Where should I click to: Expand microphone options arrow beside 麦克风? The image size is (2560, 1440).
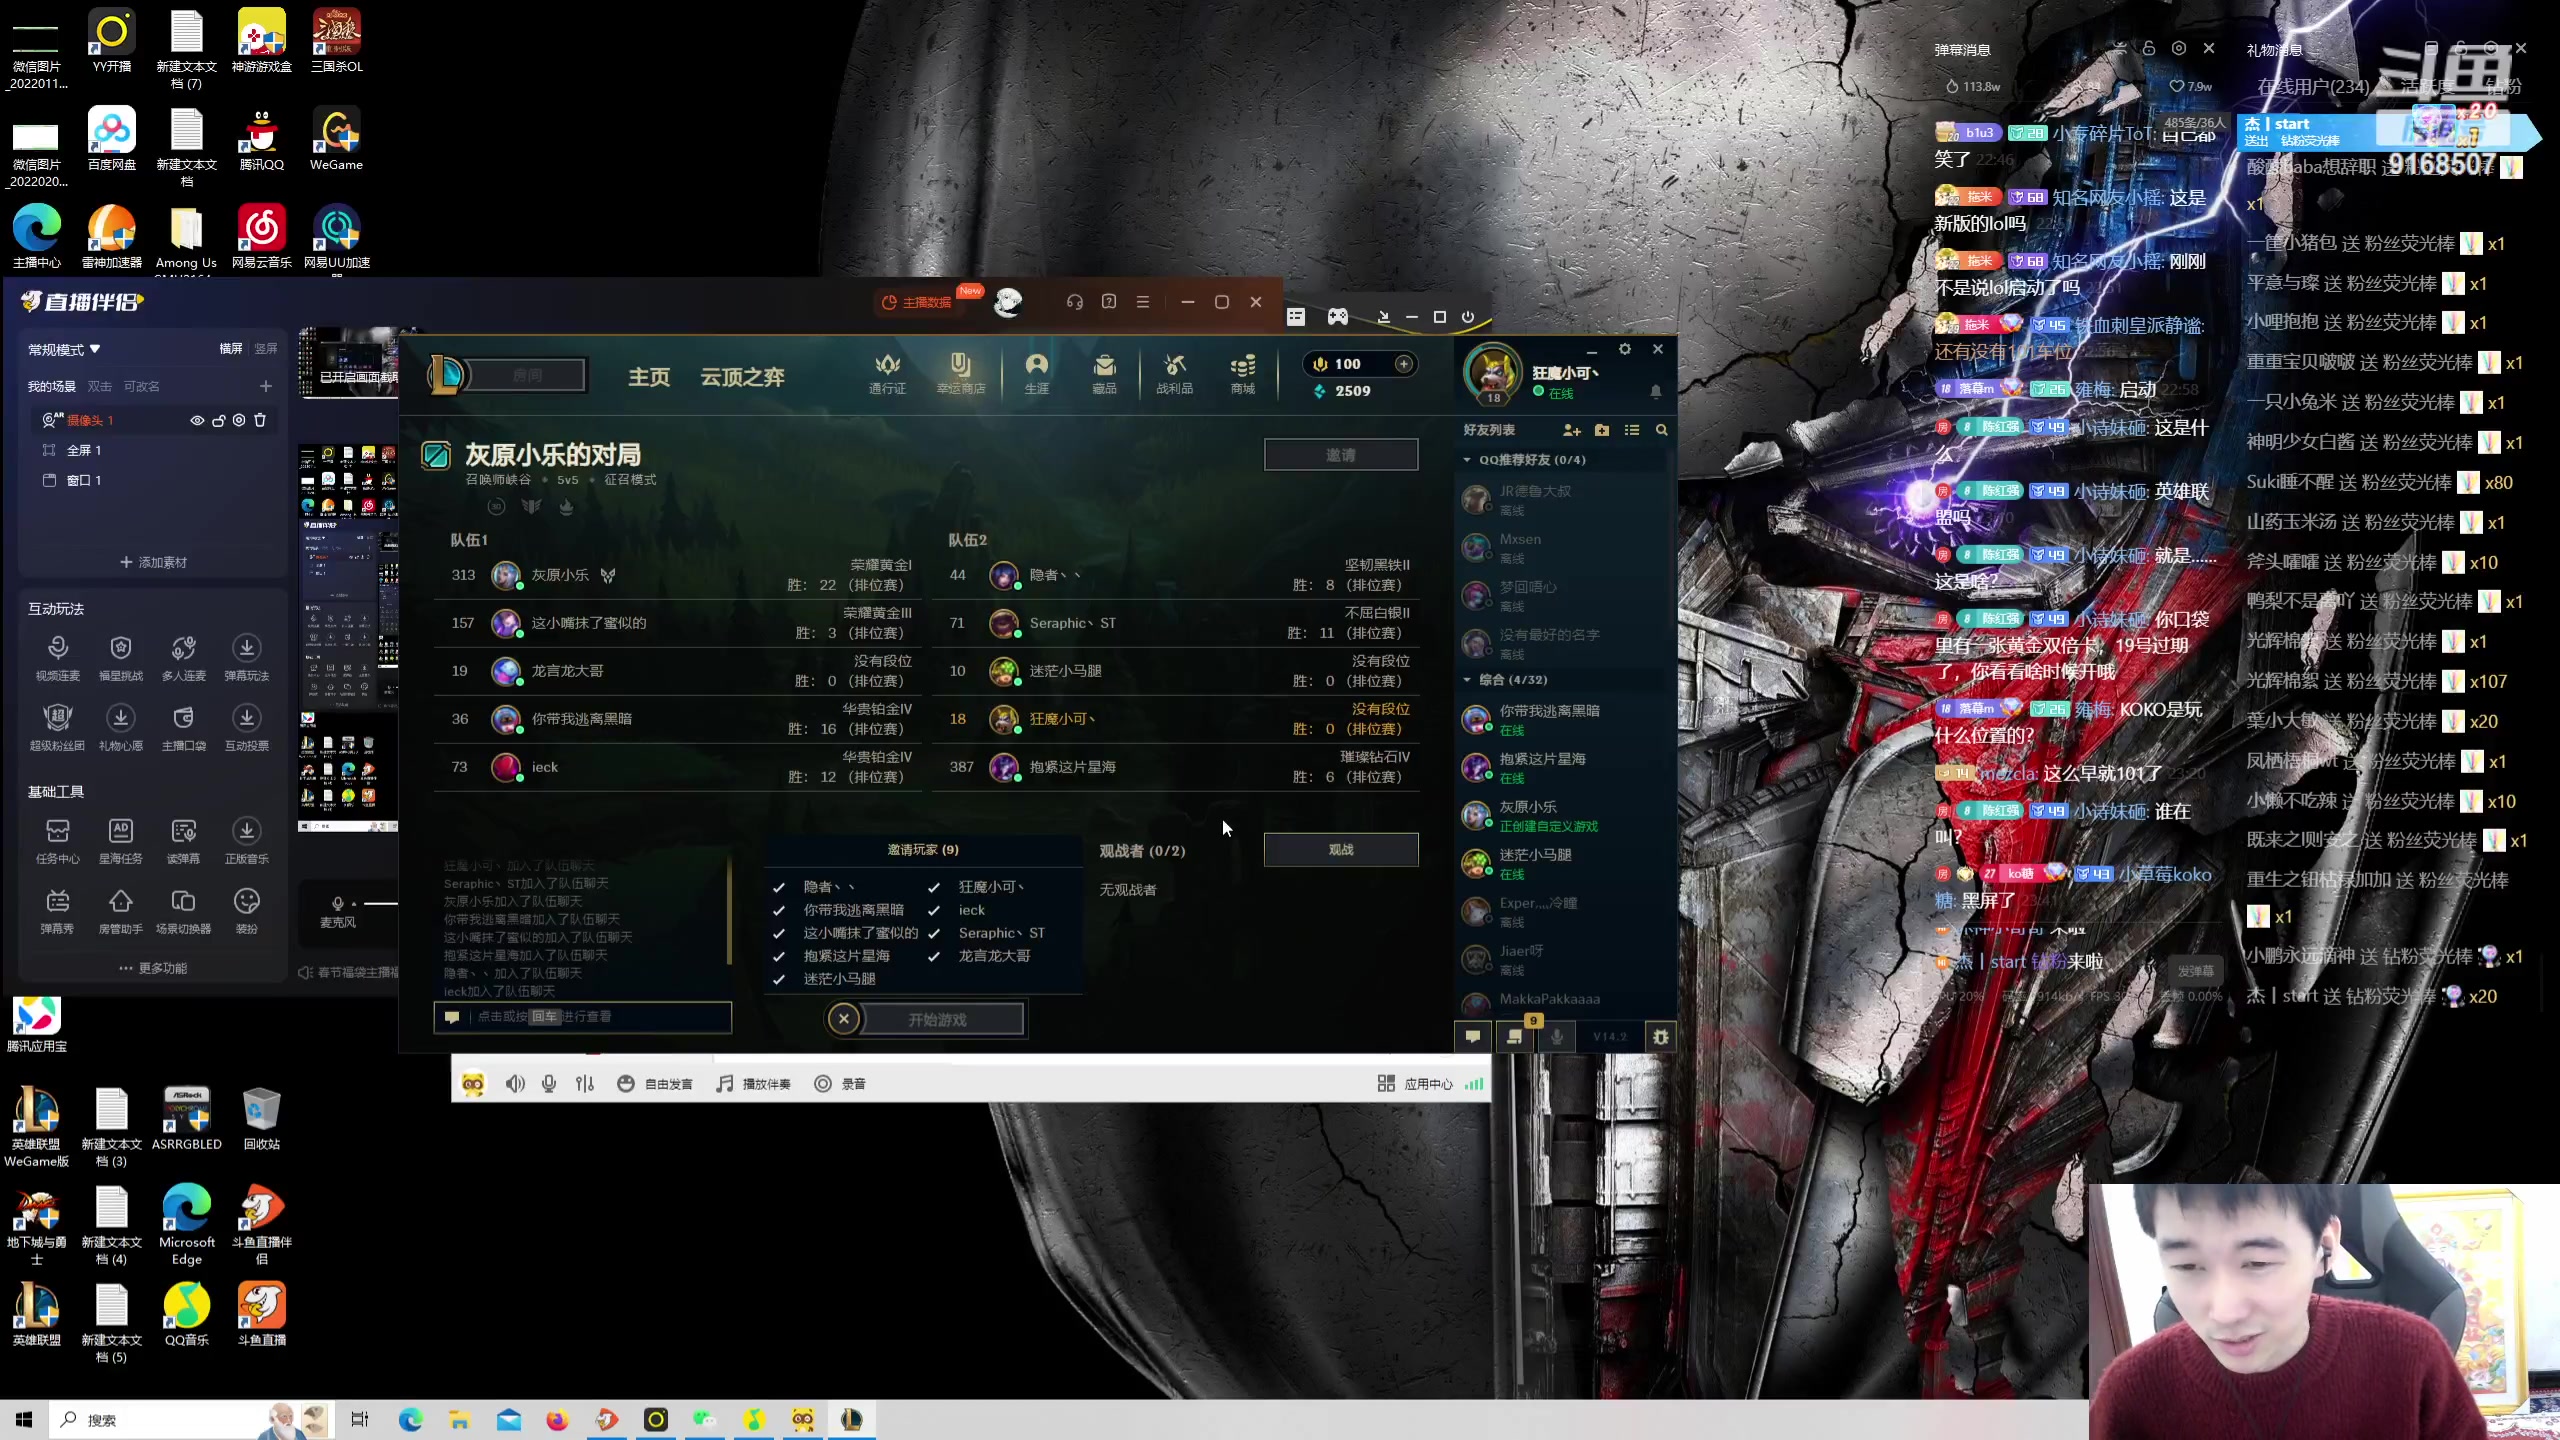point(353,903)
